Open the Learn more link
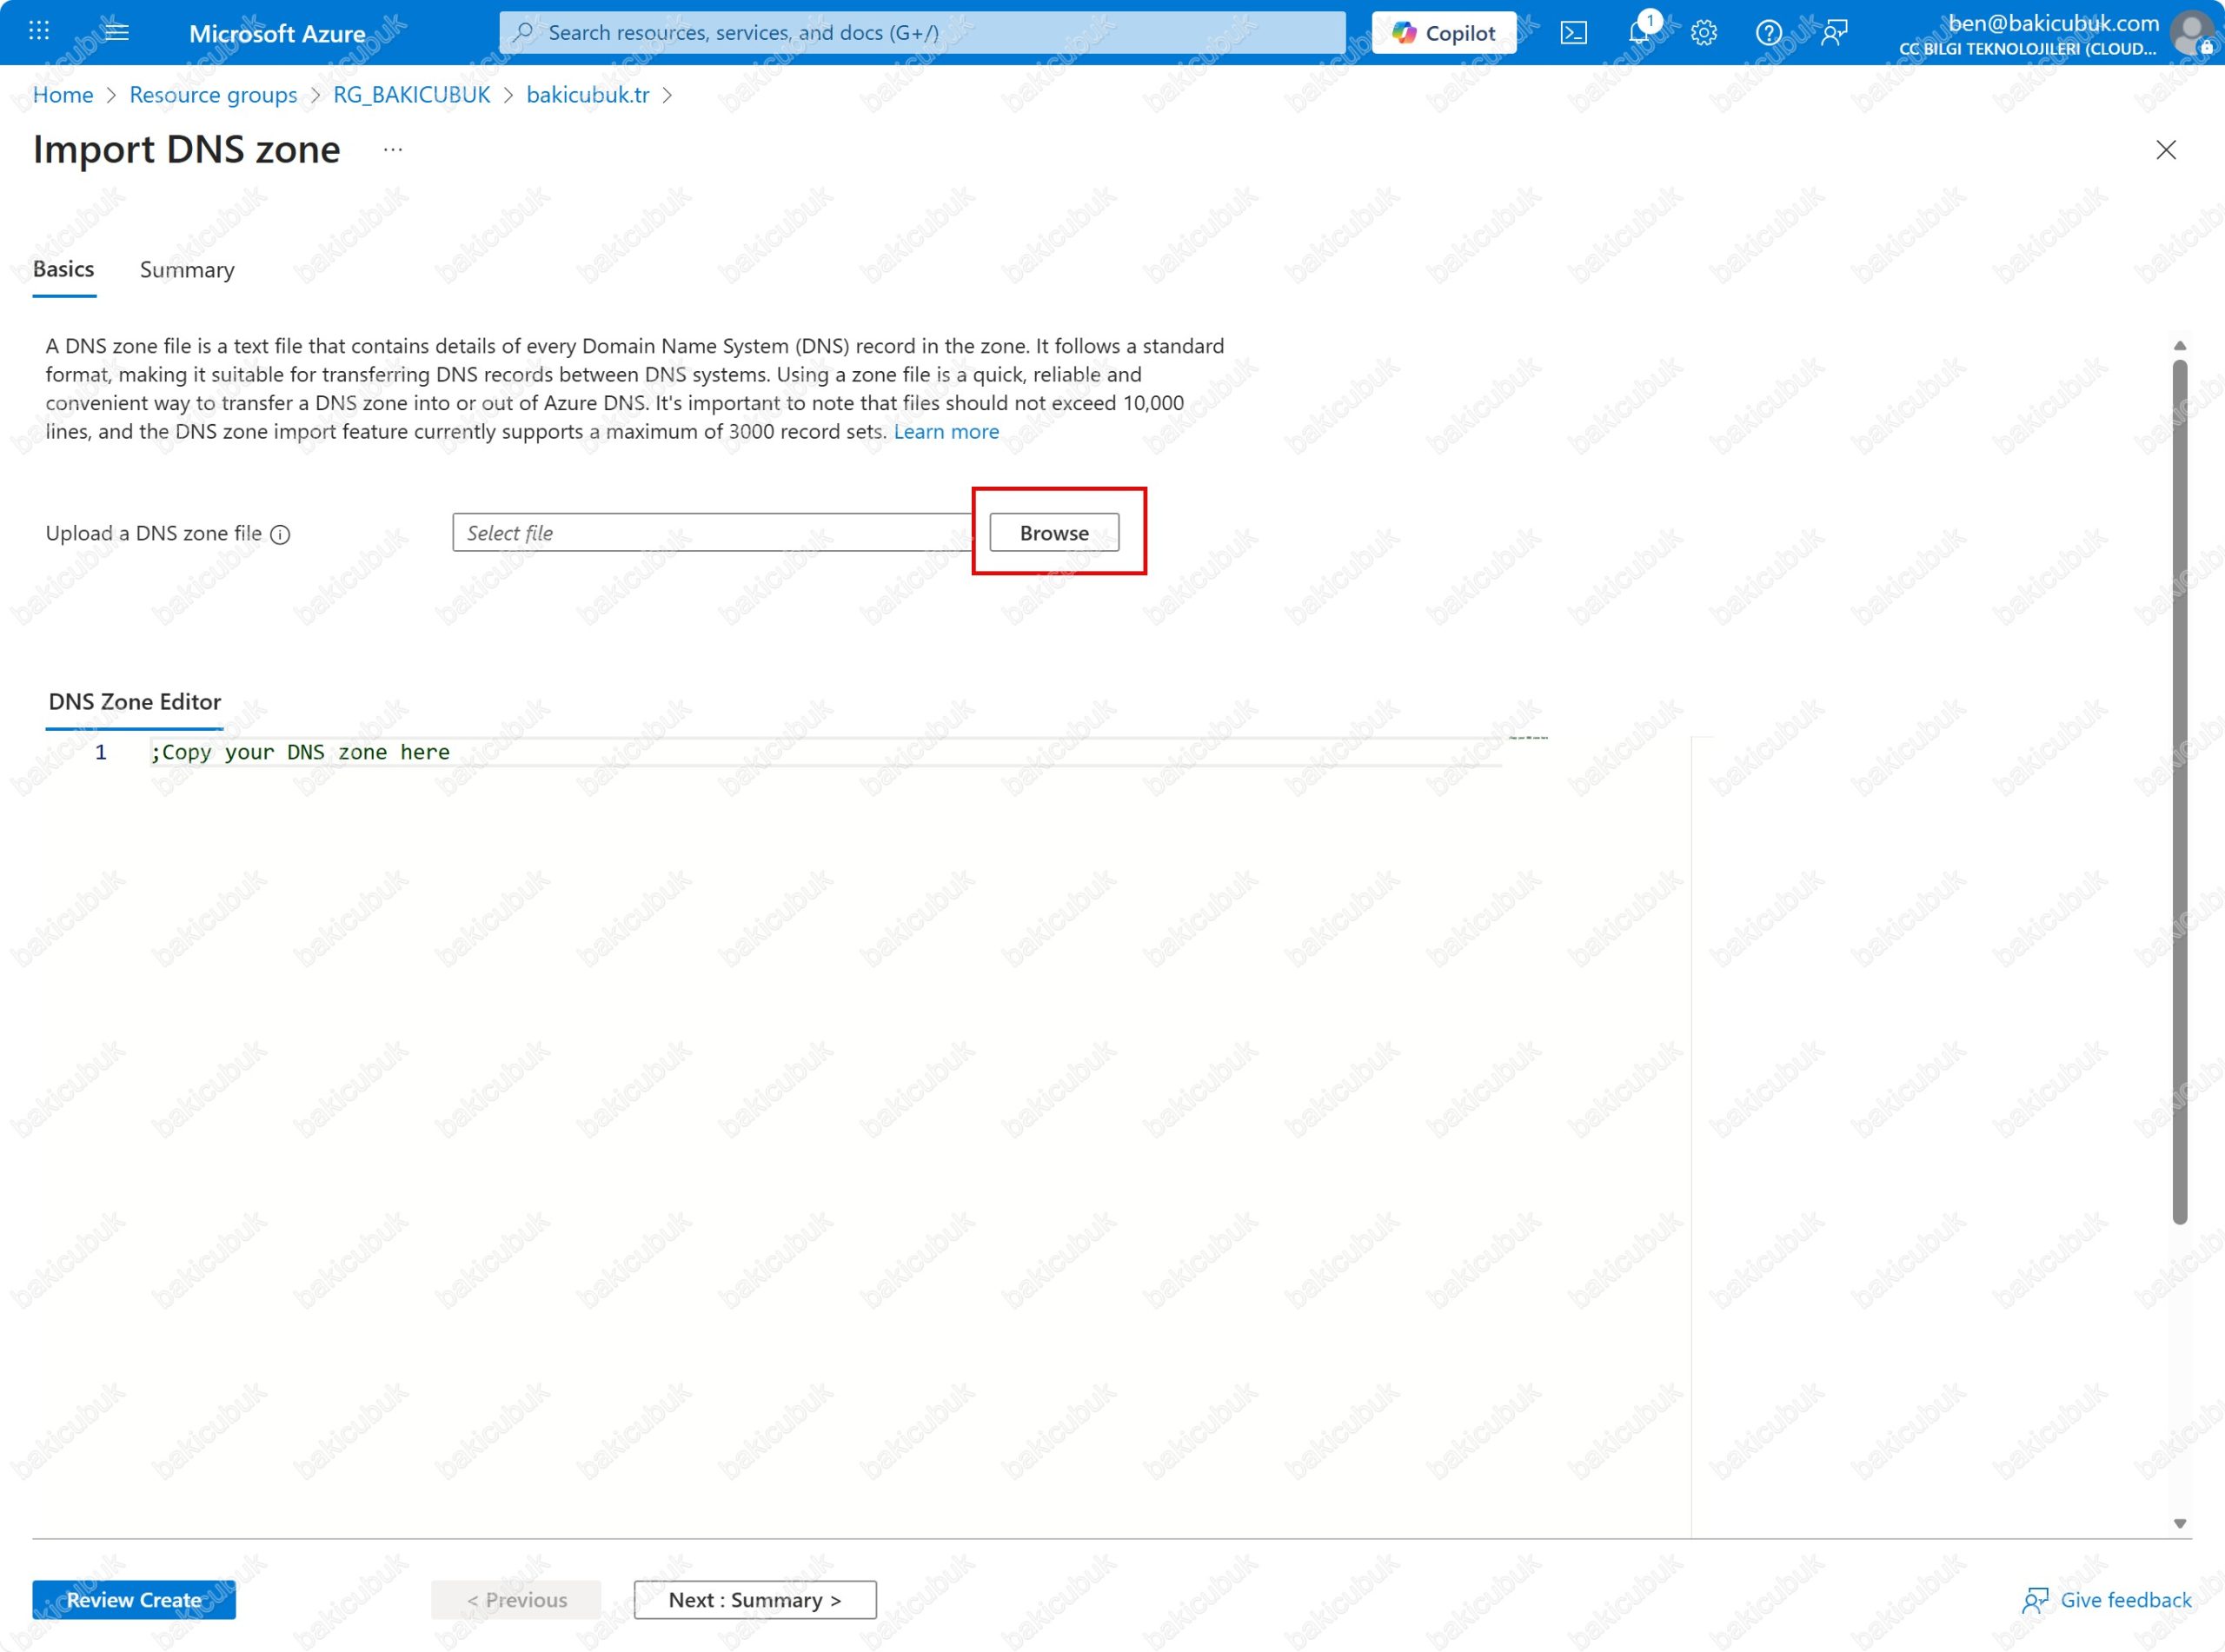The width and height of the screenshot is (2225, 1652). coord(945,431)
